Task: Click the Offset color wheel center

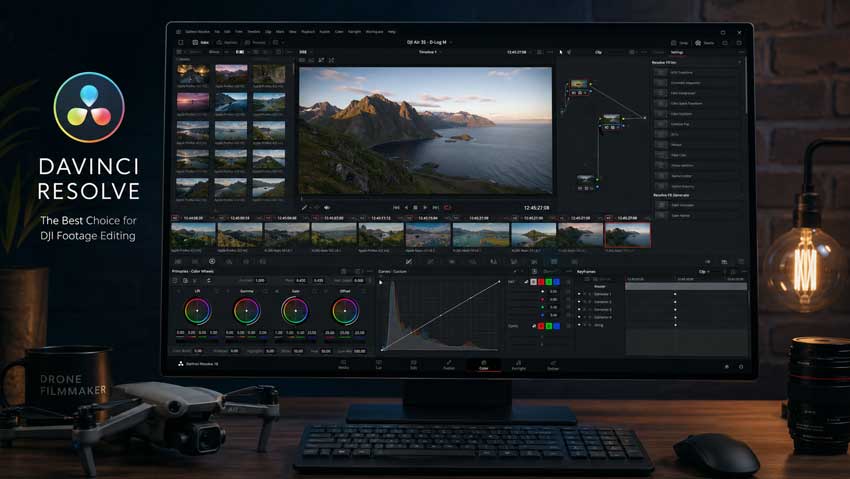Action: pos(345,311)
